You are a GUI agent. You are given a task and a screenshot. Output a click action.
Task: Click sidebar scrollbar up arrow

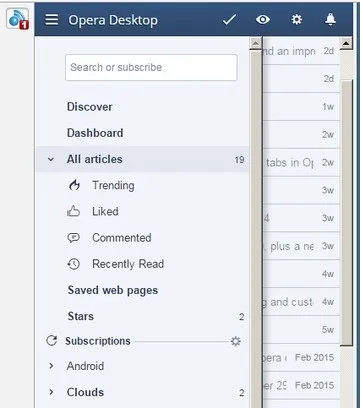tap(256, 43)
